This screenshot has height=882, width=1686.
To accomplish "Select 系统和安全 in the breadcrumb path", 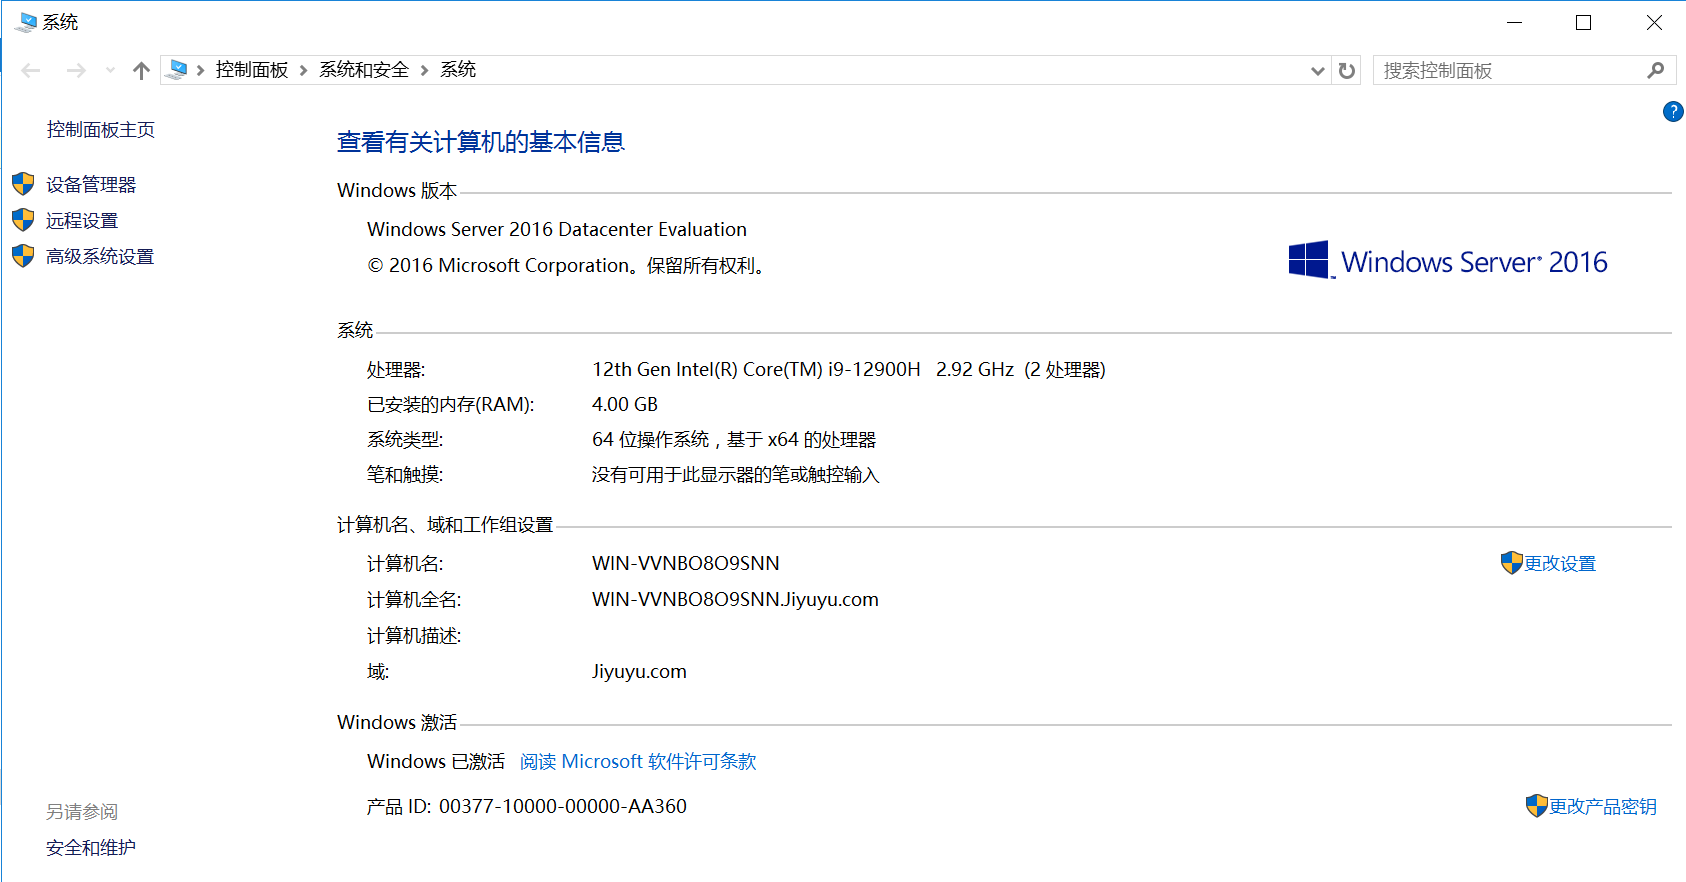I will click(364, 70).
